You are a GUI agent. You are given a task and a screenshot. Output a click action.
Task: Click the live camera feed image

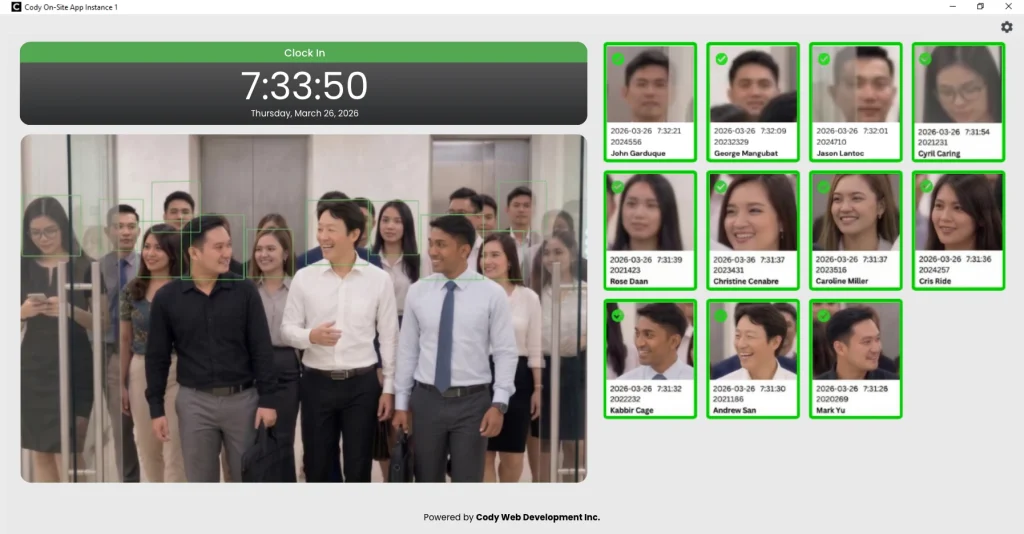tap(304, 309)
